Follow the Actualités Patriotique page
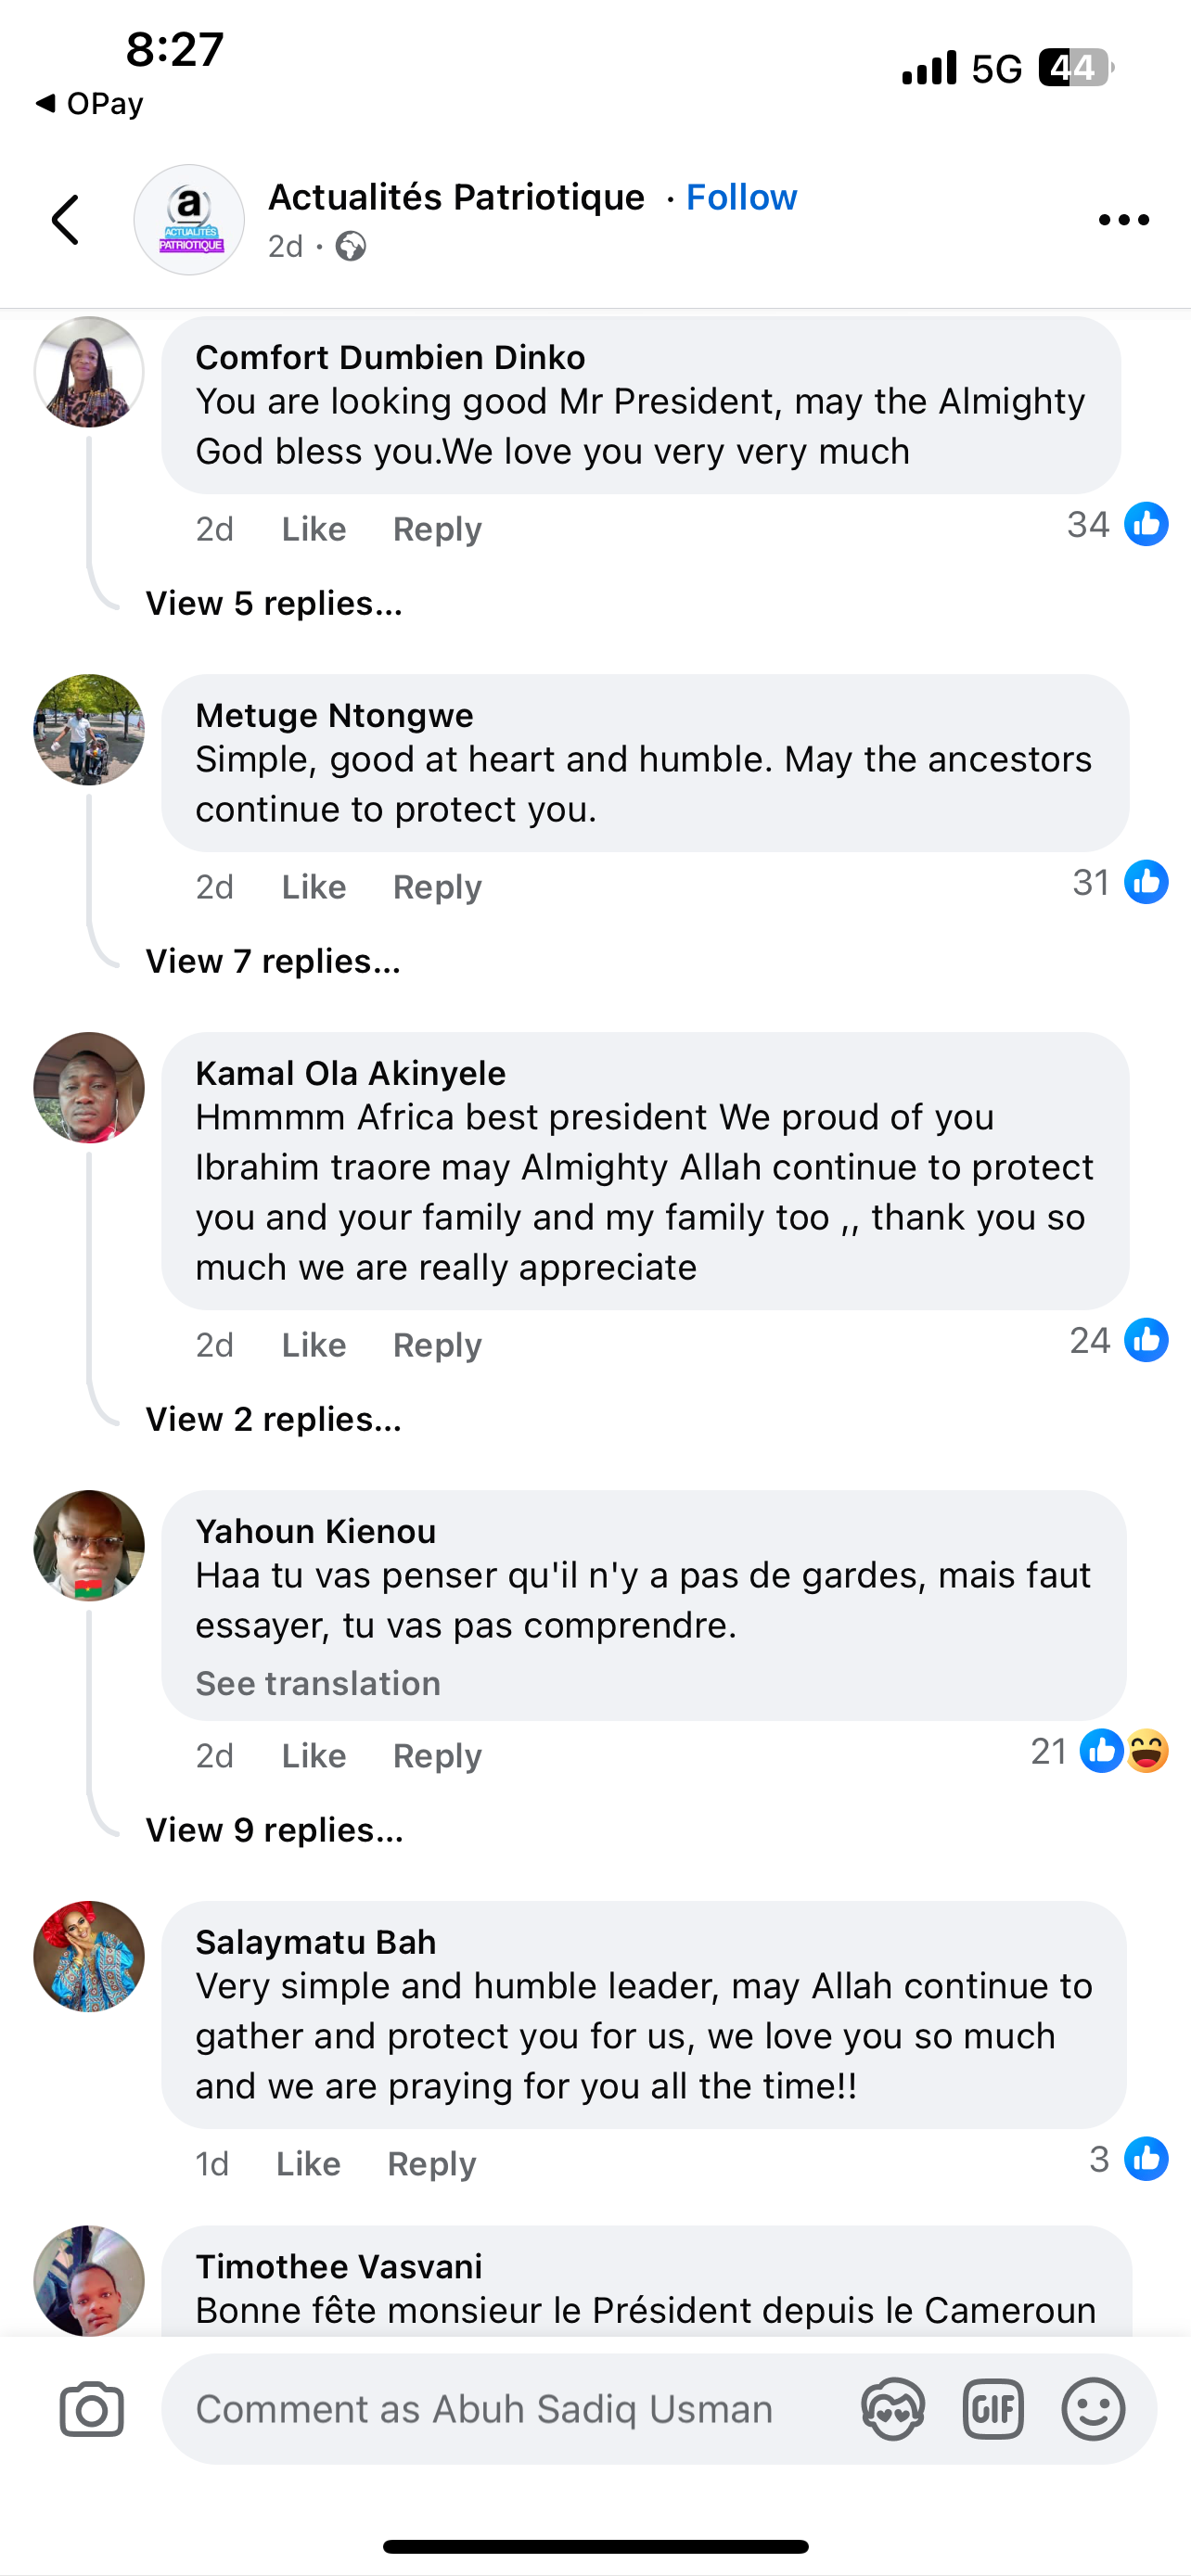 (741, 197)
